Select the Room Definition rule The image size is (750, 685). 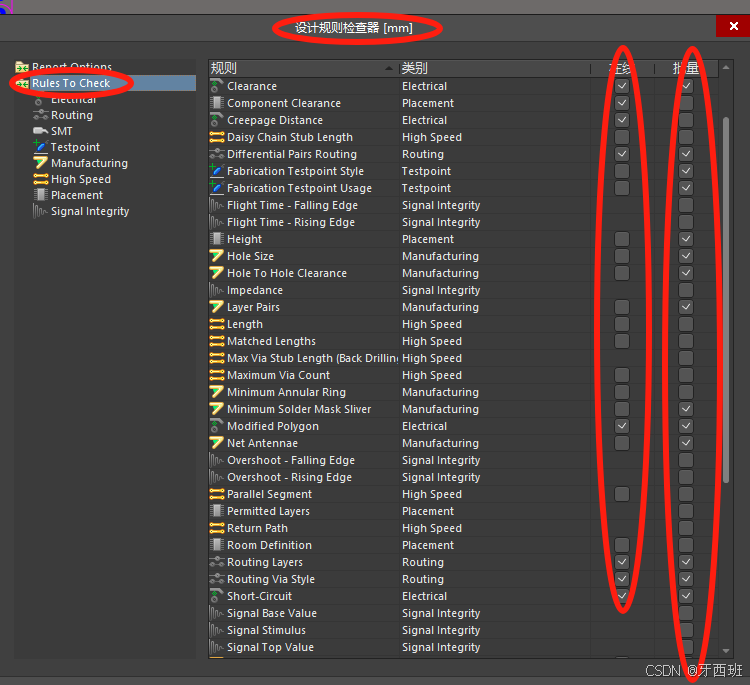tap(463, 545)
